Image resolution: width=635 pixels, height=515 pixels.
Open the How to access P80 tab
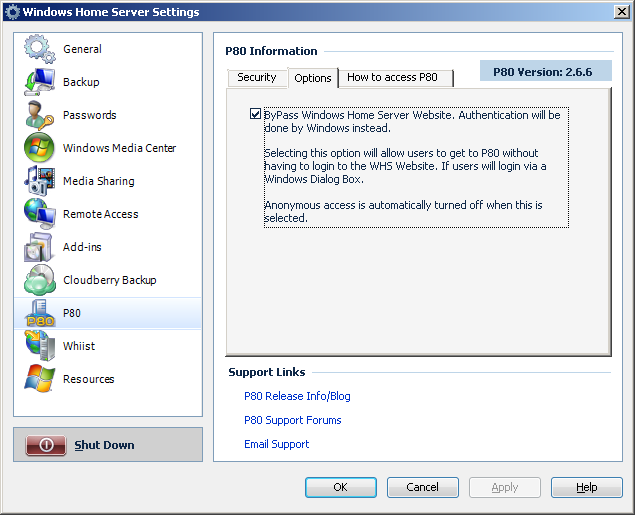coord(396,77)
